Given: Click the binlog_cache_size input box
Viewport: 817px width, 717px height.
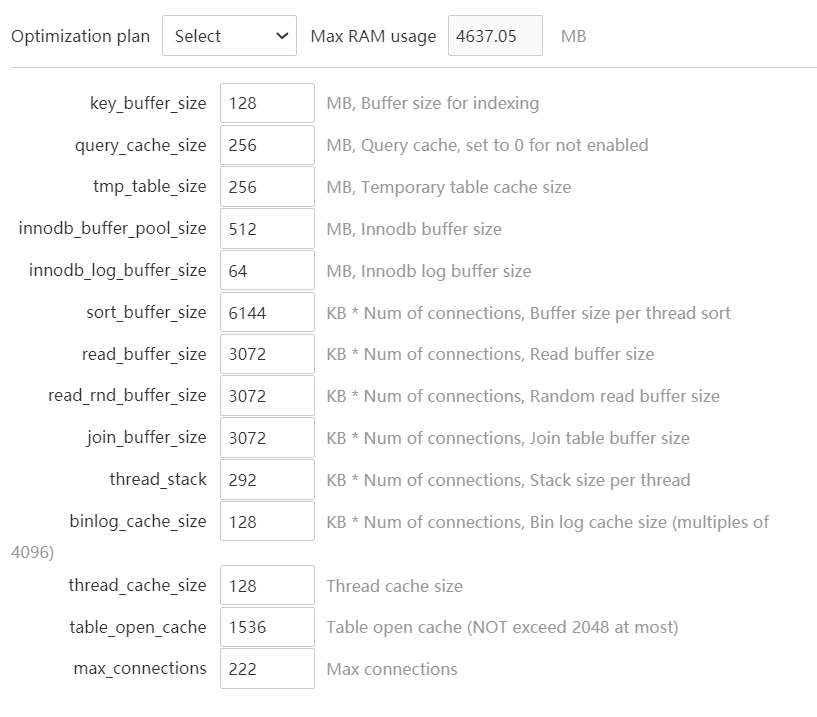Looking at the screenshot, I should tap(267, 522).
